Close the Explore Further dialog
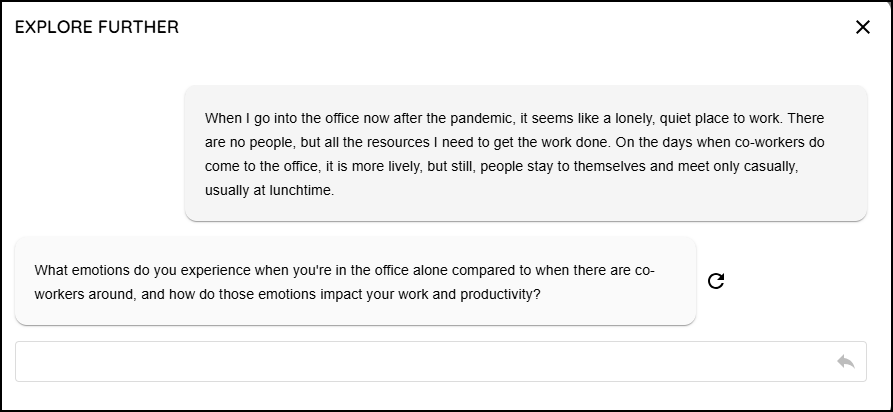This screenshot has width=893, height=412. [x=863, y=27]
